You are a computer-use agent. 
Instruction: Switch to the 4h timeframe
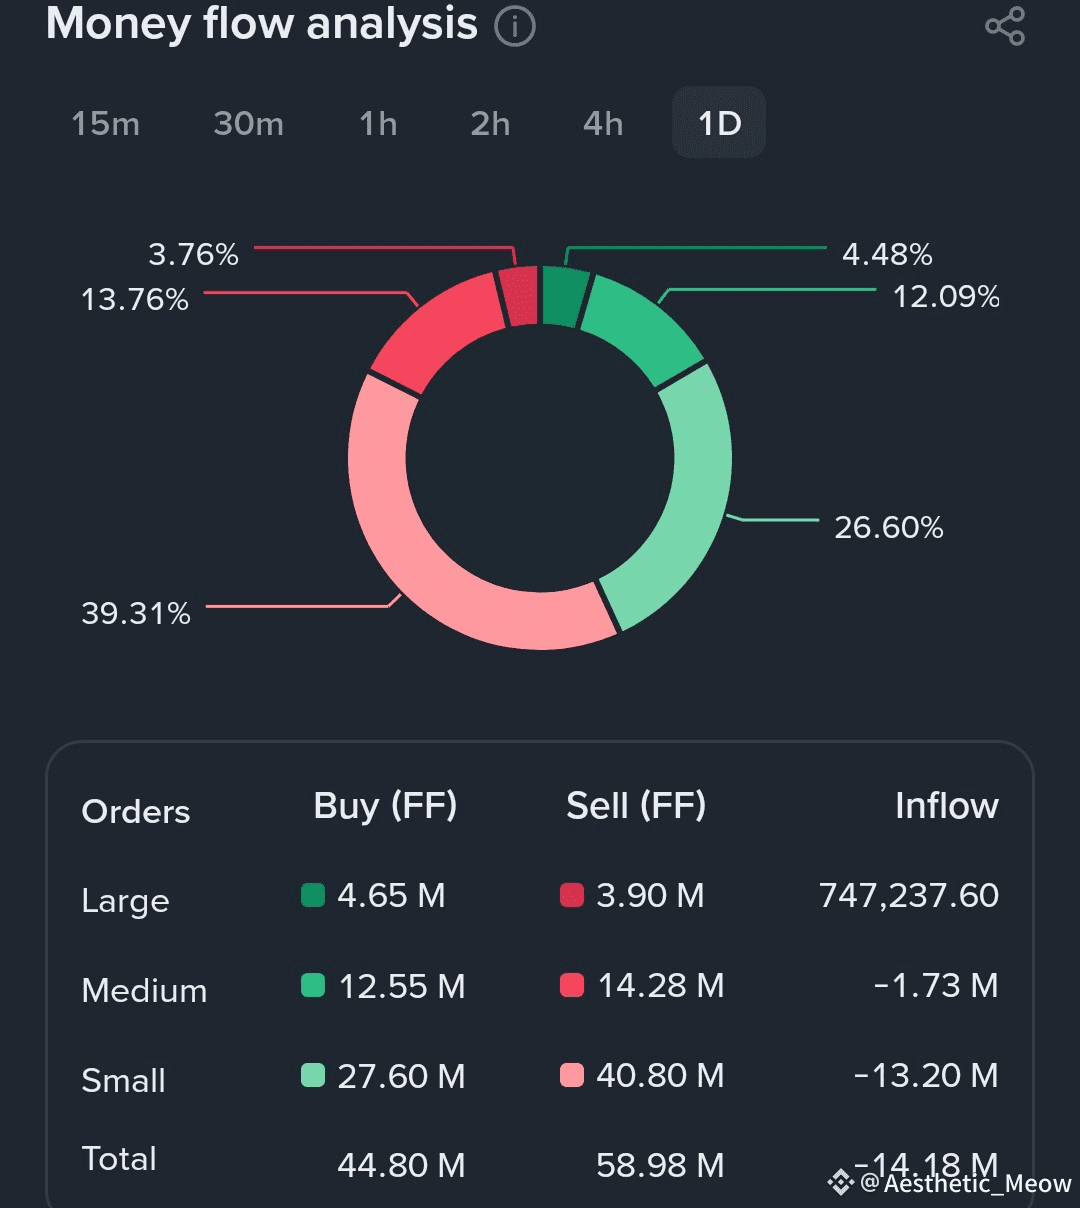point(603,124)
